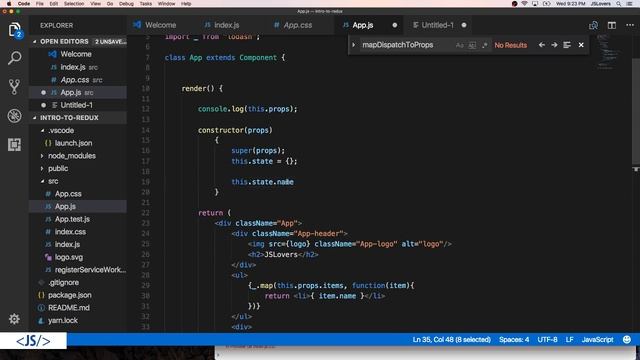The height and width of the screenshot is (360, 640).
Task: Collapse the .vscode folder
Action: pos(42,131)
